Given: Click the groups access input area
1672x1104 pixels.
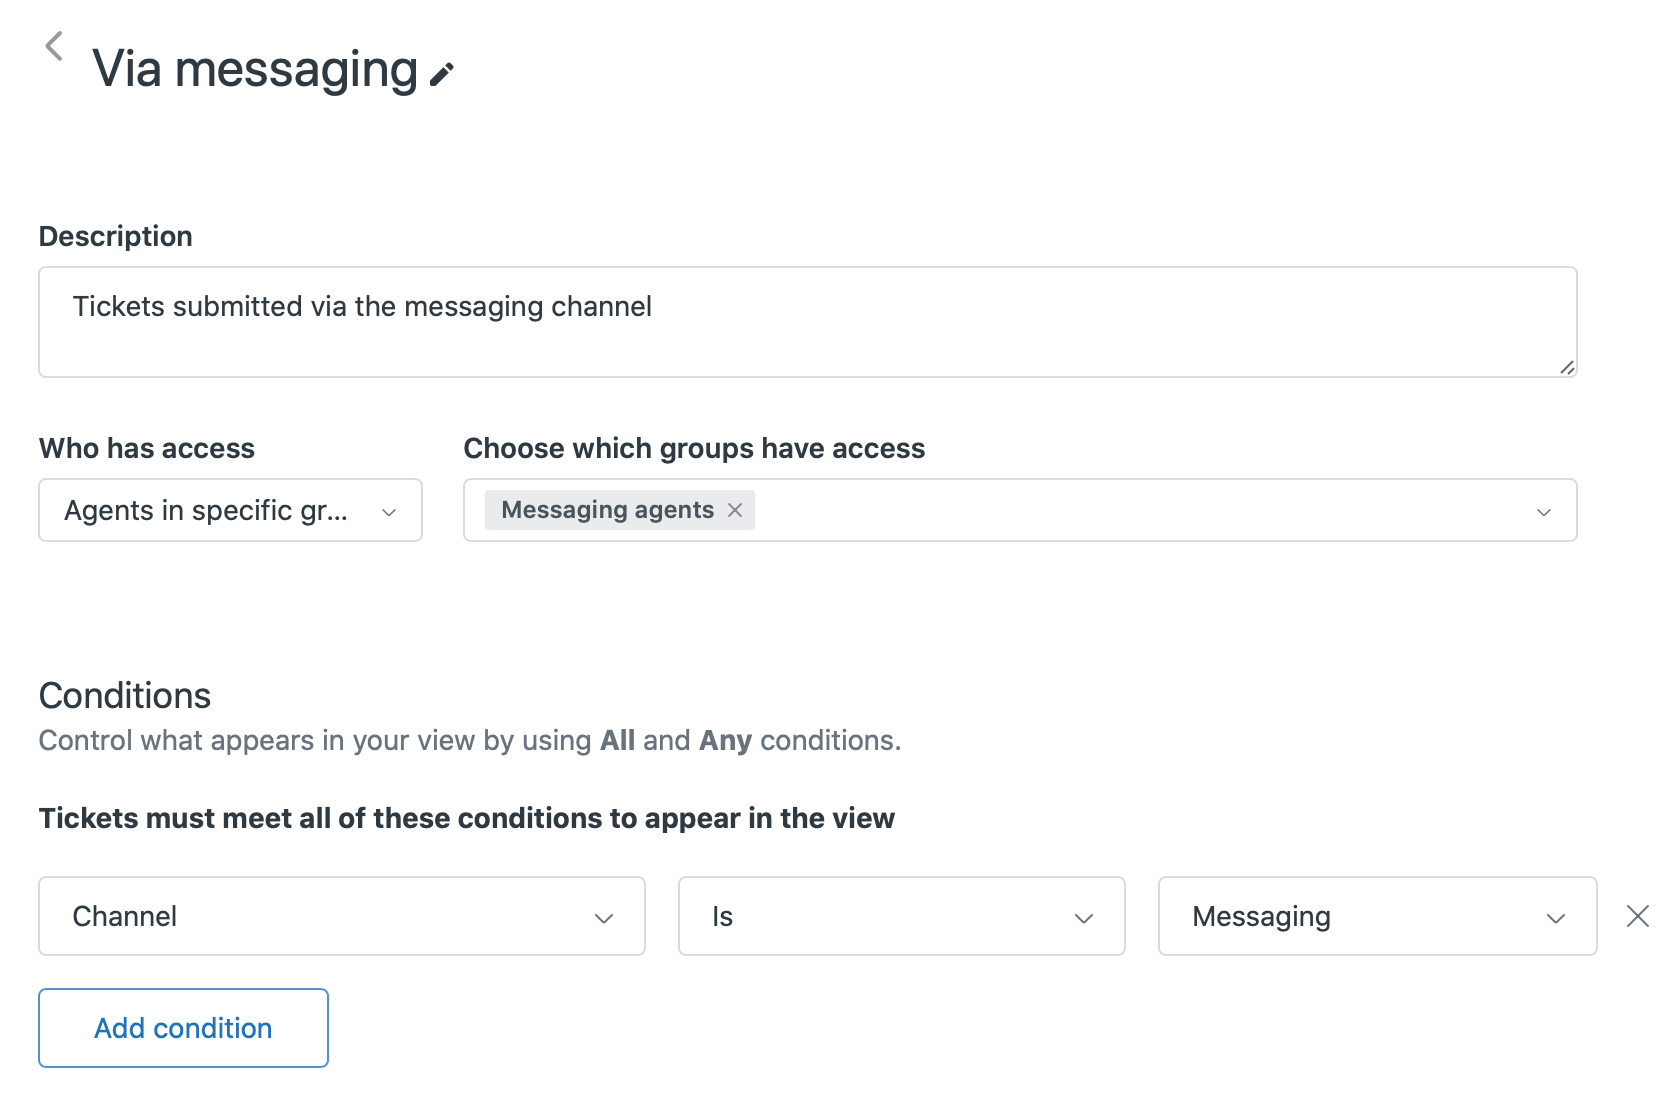Looking at the screenshot, I should (x=1100, y=510).
